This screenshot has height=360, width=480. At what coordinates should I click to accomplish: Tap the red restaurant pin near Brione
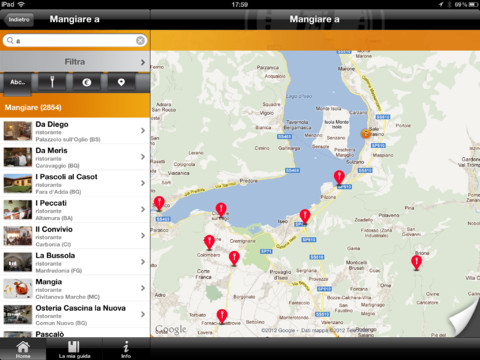click(416, 263)
